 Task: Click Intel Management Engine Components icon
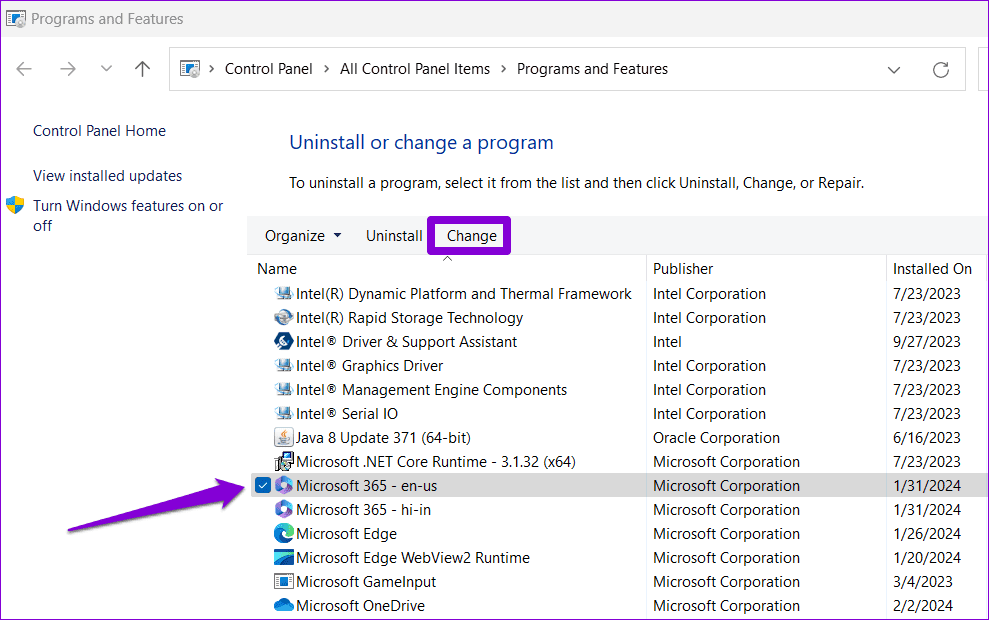tap(284, 389)
